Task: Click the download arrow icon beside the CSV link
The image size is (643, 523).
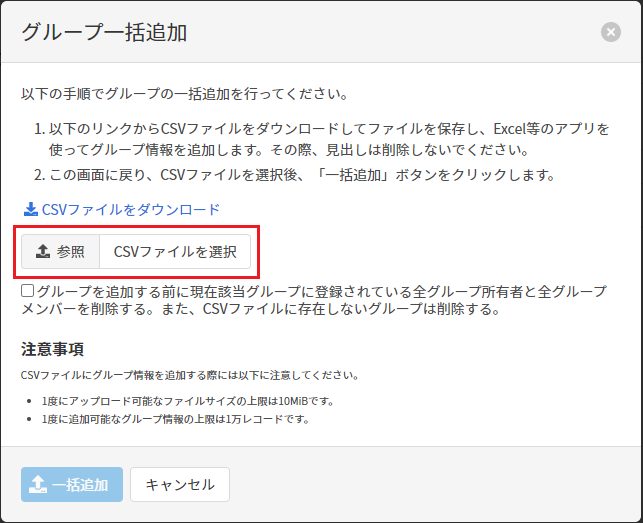Action: coord(29,210)
